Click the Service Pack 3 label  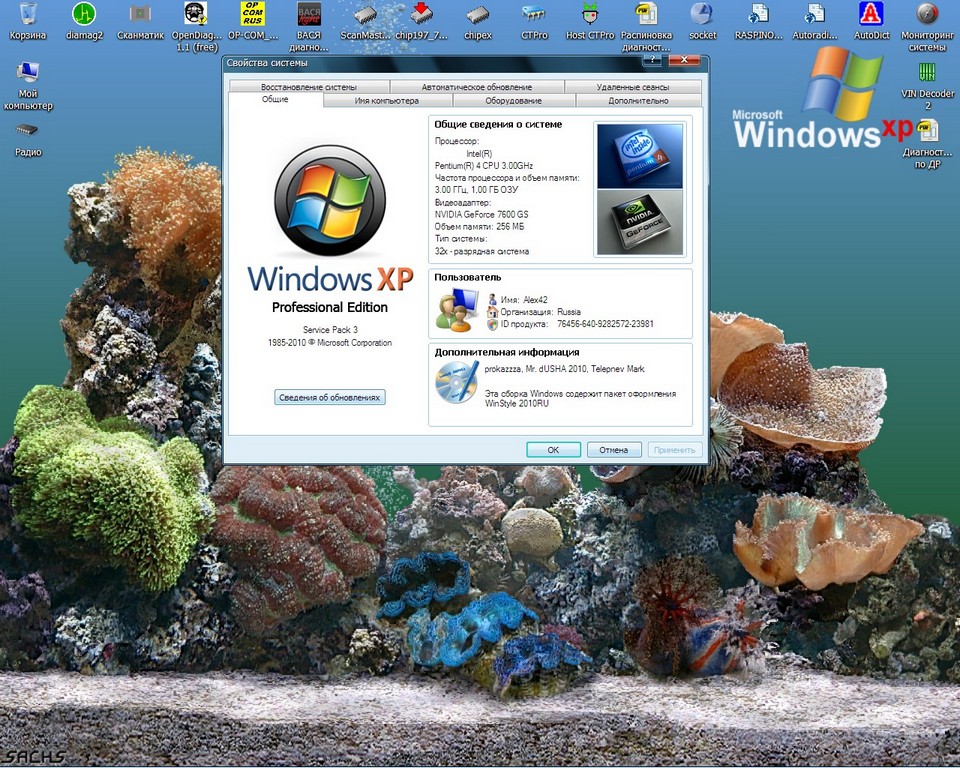tap(330, 329)
